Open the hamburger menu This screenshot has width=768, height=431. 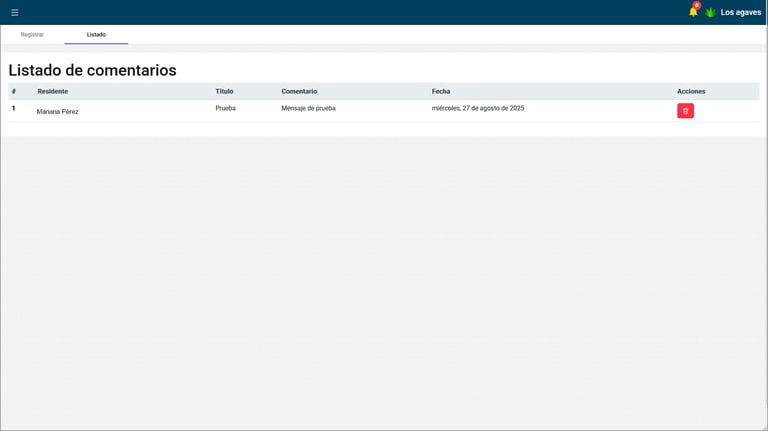coord(15,12)
